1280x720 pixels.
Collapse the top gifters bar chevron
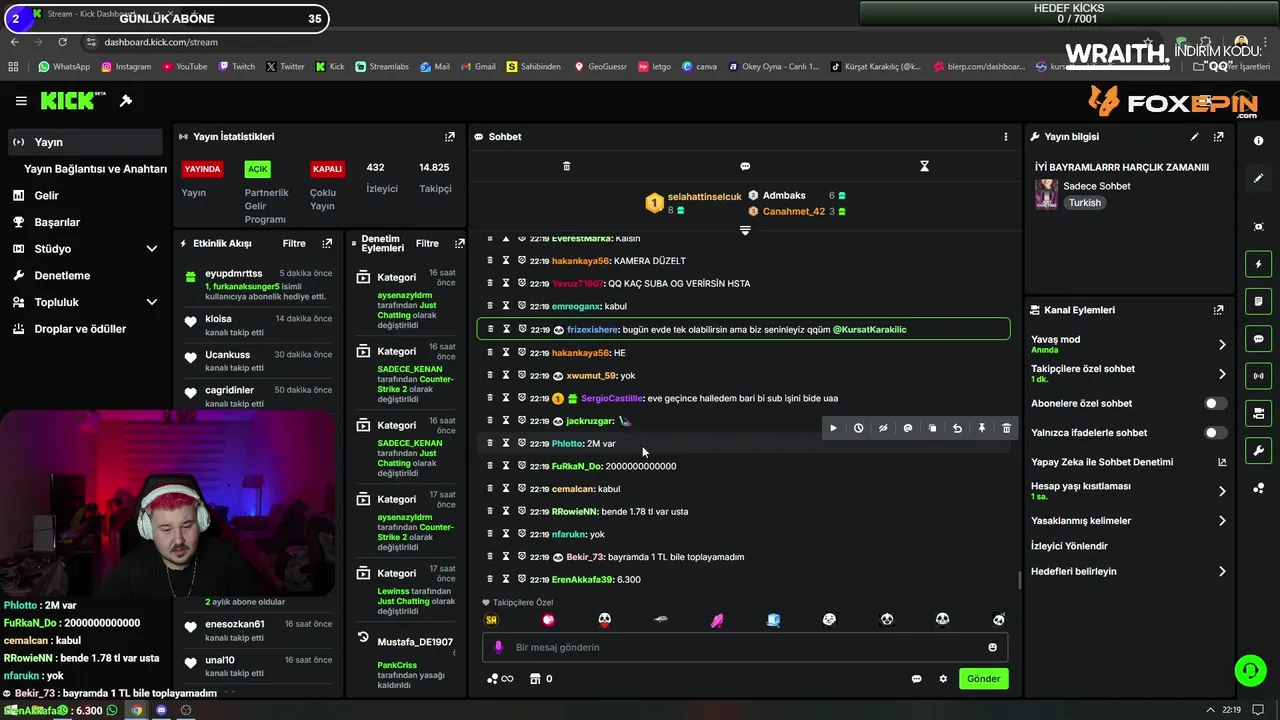coord(745,231)
